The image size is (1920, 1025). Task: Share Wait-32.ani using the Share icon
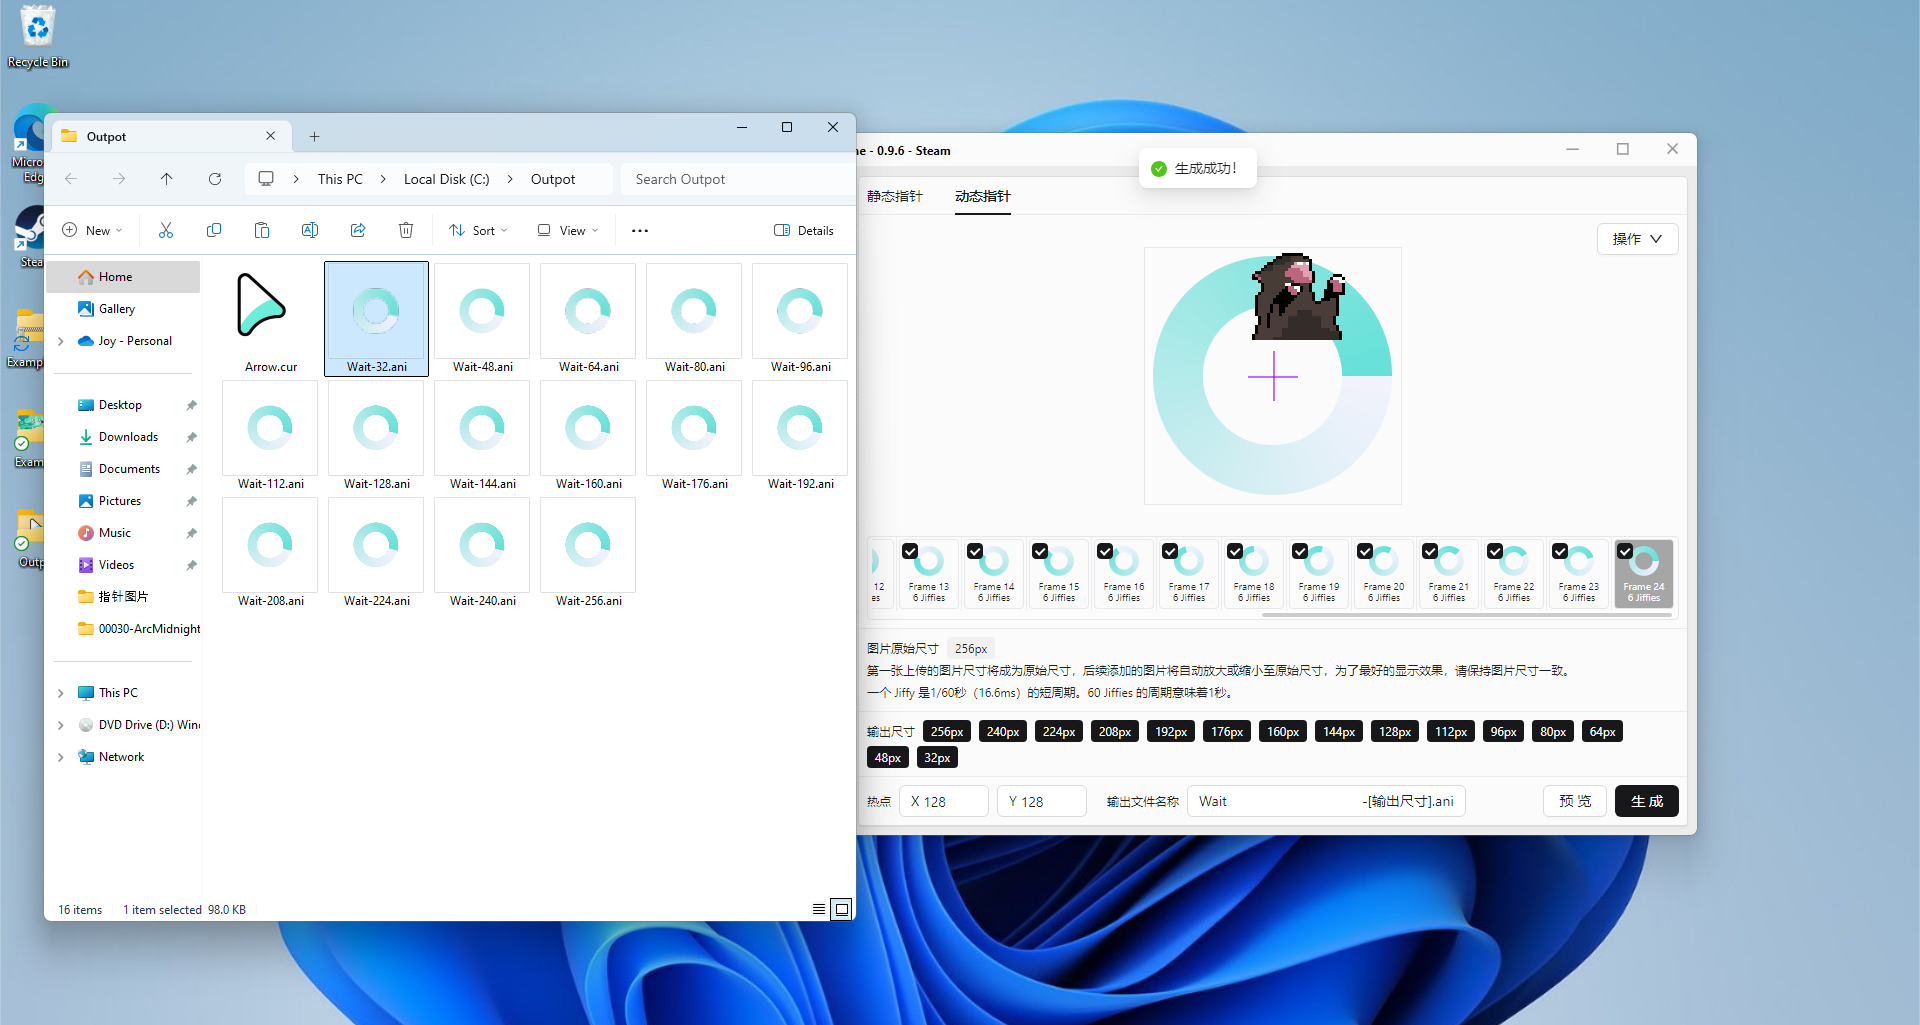pos(358,230)
